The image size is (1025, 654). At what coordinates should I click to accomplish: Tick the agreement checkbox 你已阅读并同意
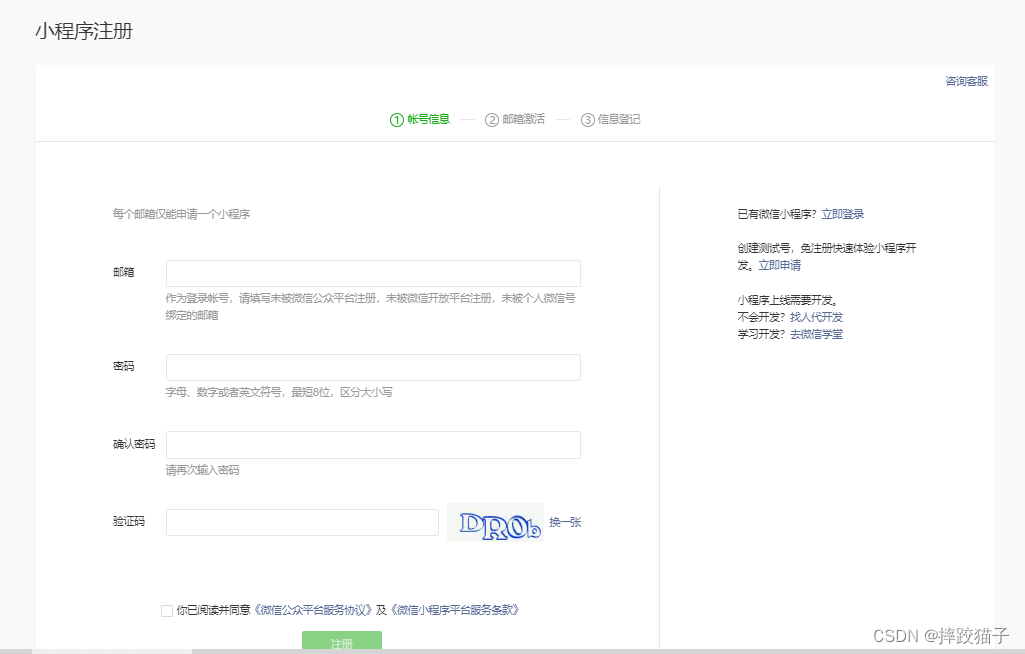(167, 610)
